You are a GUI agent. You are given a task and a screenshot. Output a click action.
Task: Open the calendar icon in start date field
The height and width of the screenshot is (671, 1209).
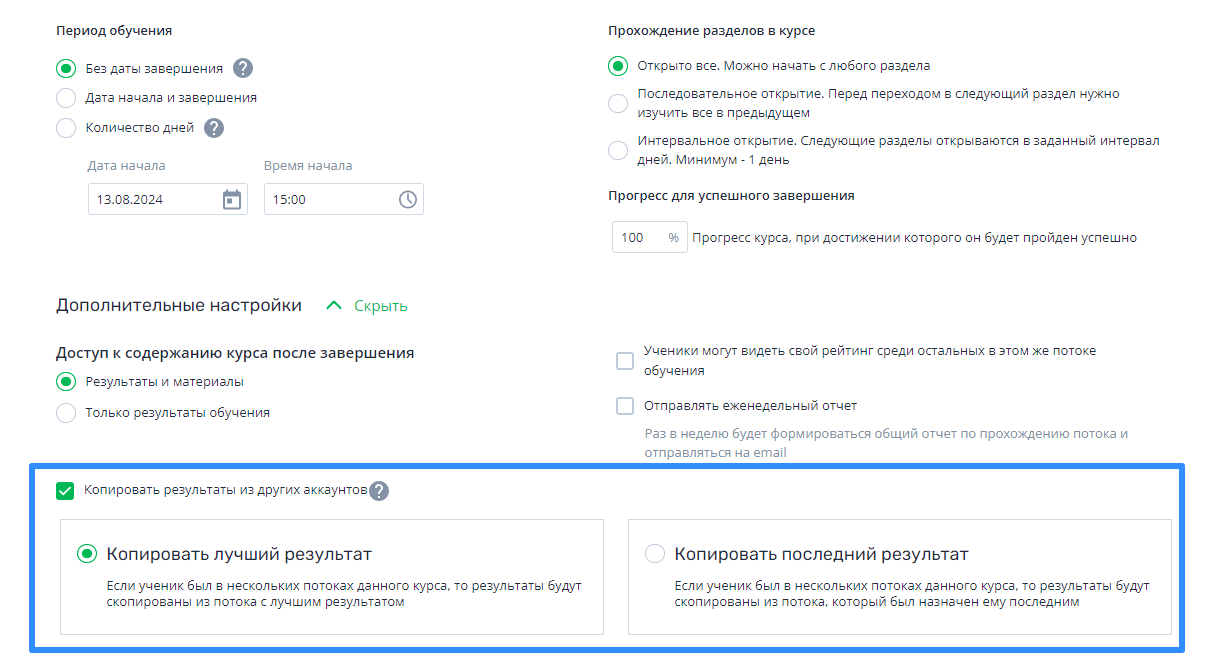click(232, 199)
